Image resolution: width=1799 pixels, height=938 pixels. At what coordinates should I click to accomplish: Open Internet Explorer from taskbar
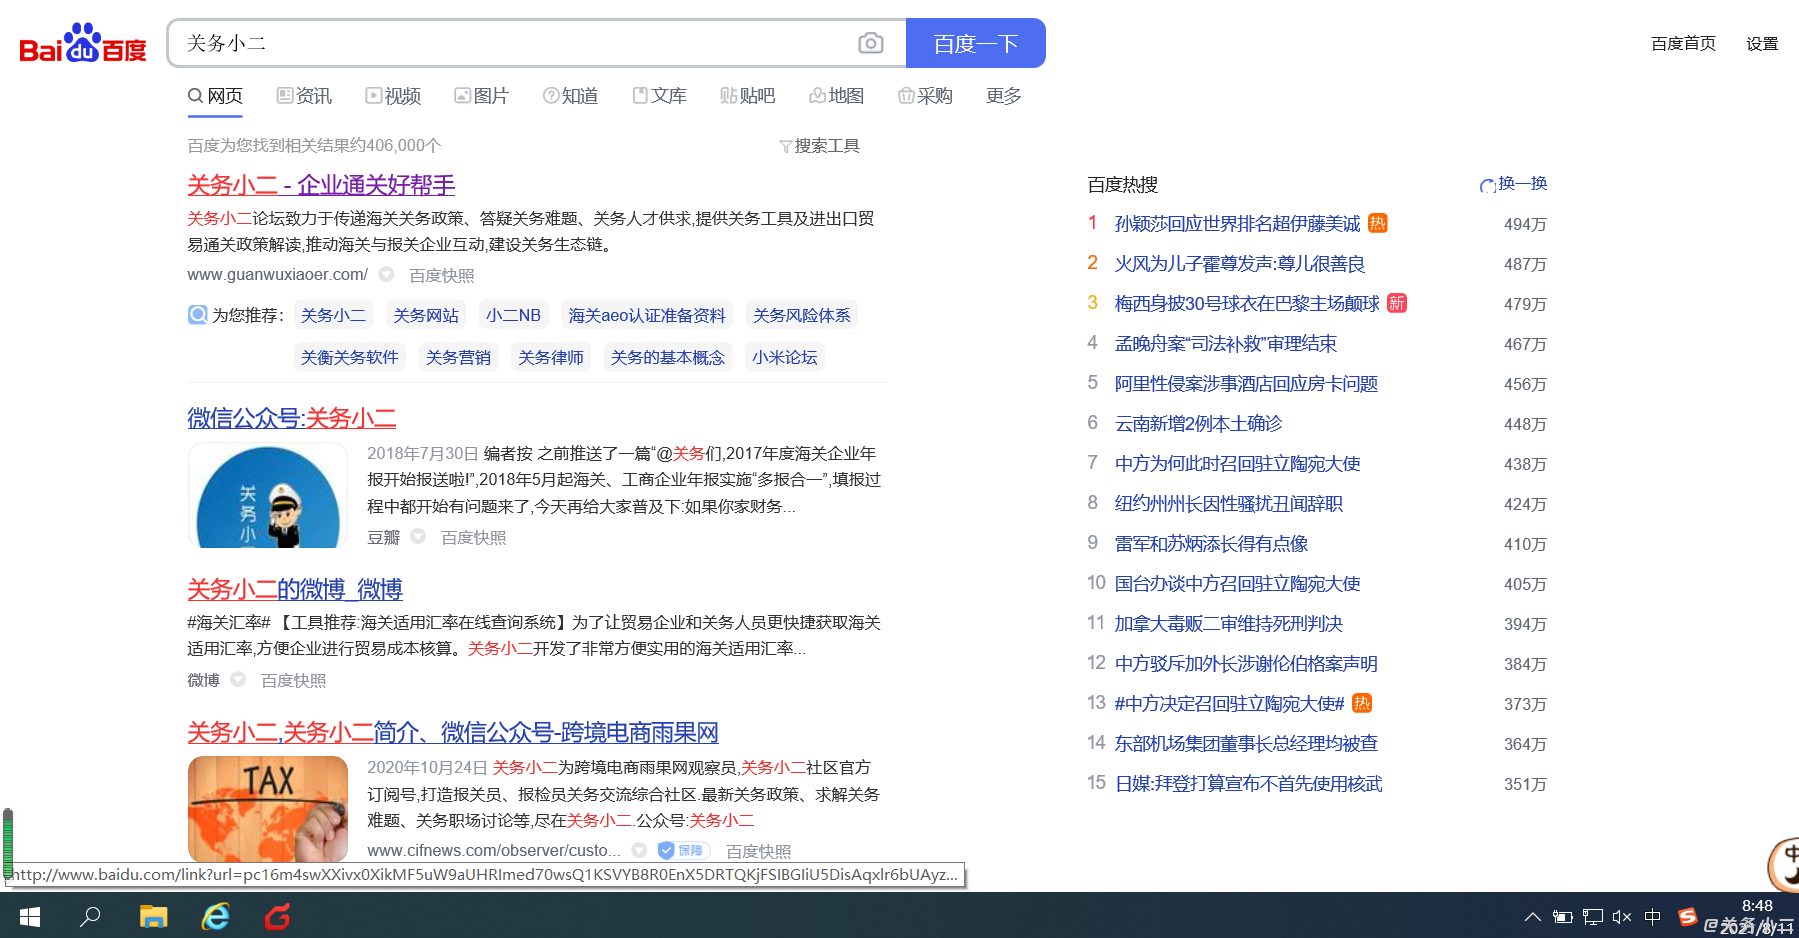216,916
